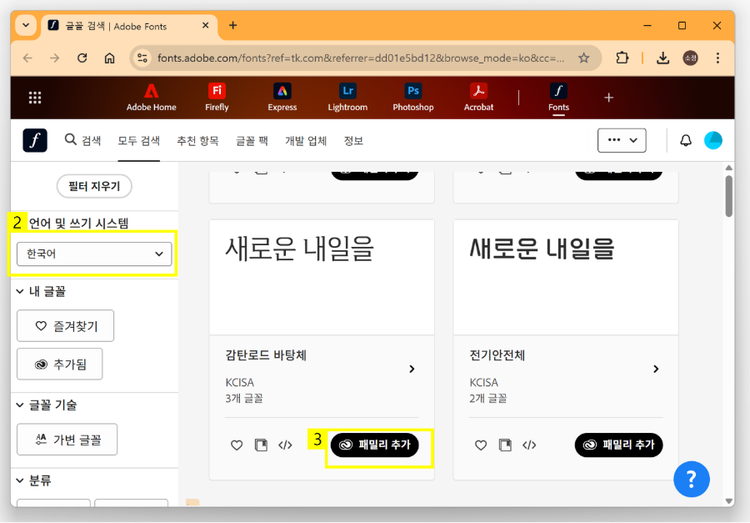Open Photoshop shortcut
The image size is (750, 523).
(x=413, y=98)
